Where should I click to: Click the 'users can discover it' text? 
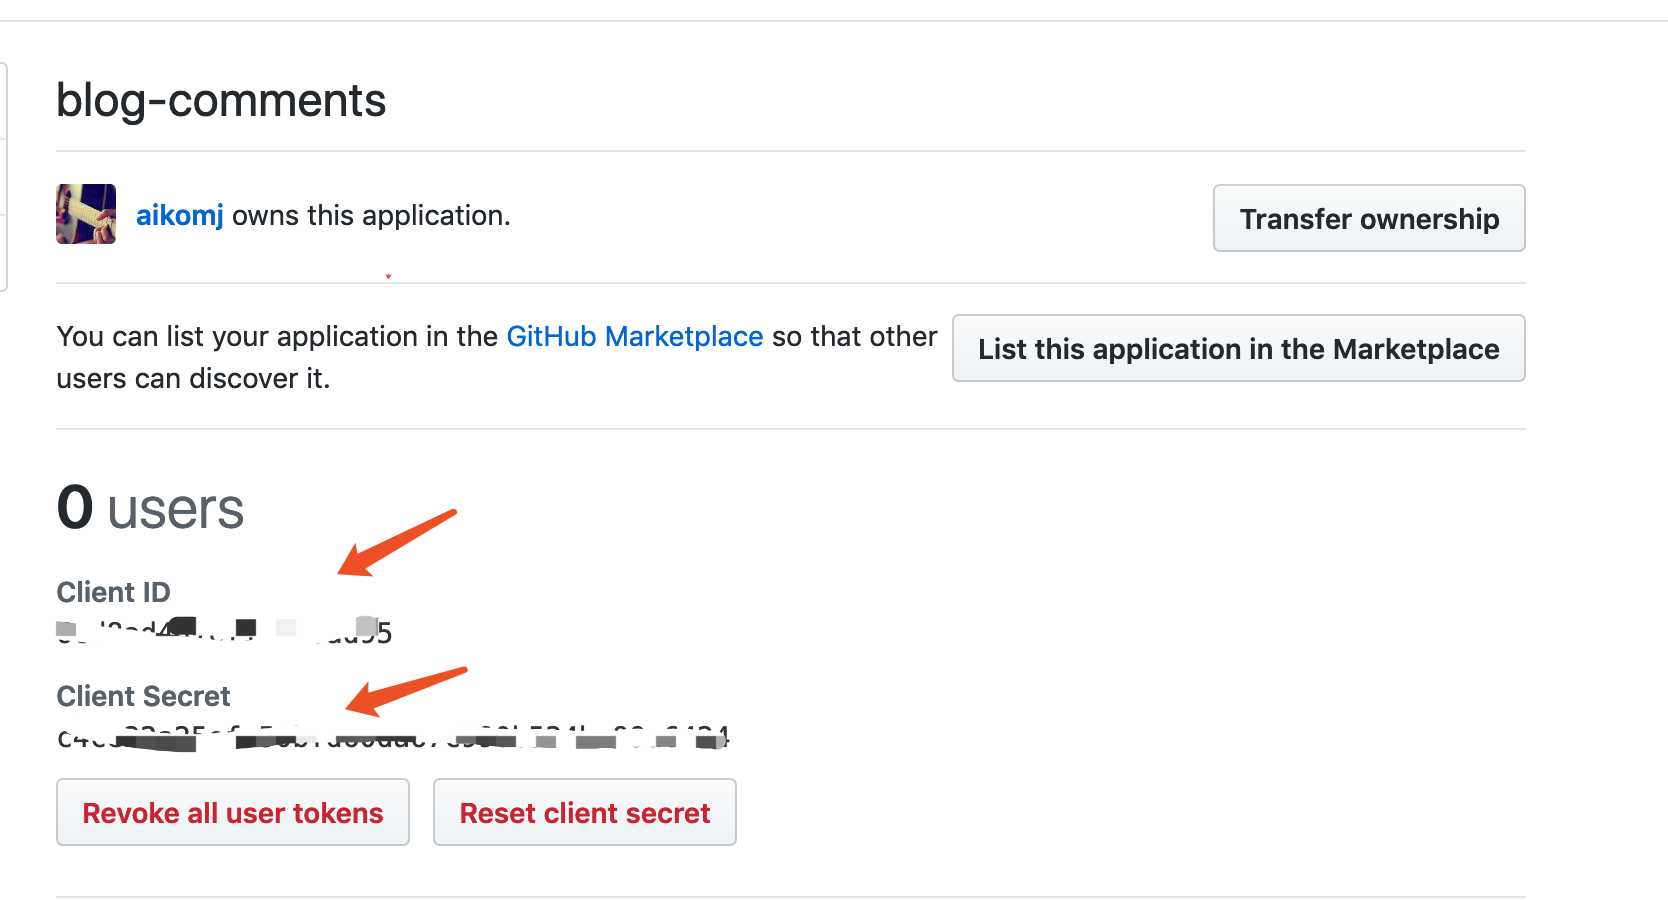[x=193, y=378]
